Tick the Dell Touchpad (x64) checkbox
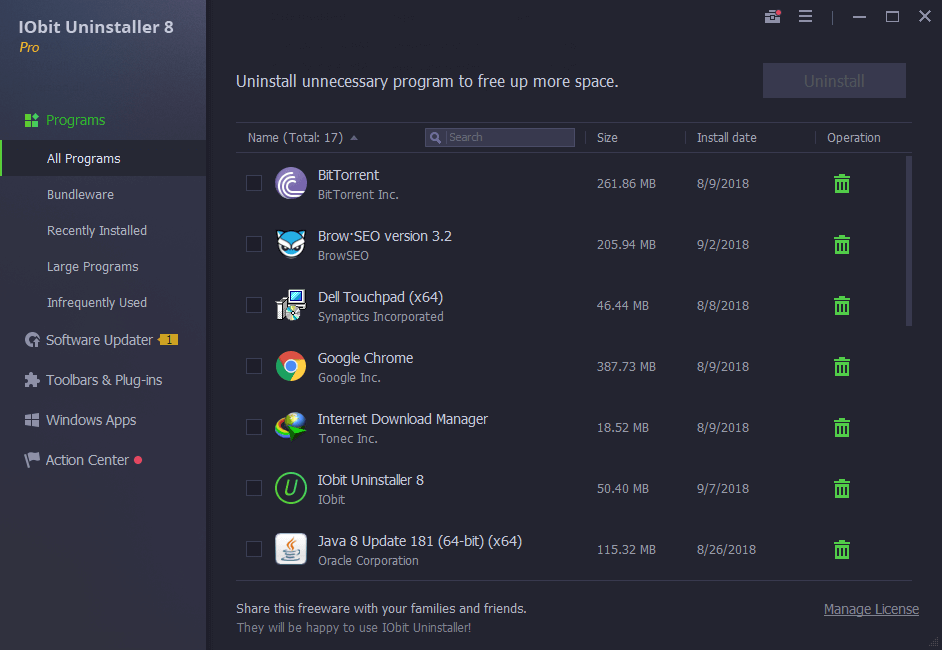This screenshot has width=942, height=650. (254, 305)
